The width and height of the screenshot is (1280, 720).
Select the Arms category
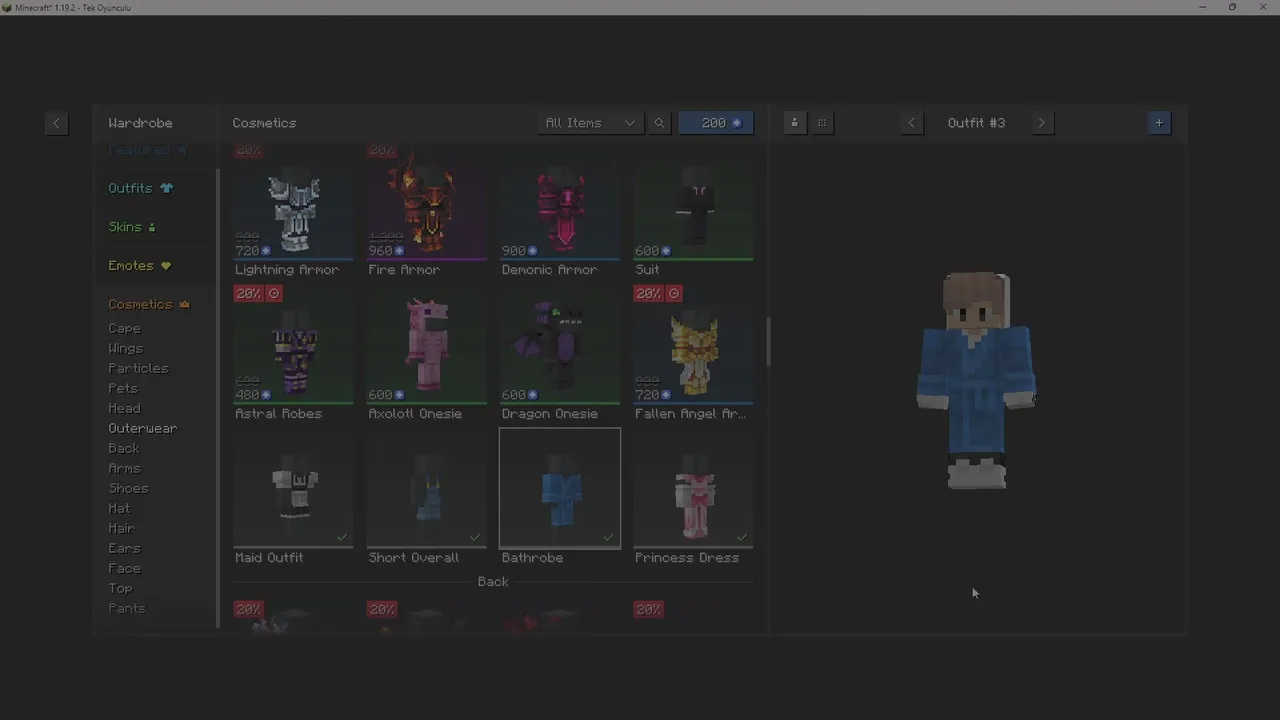tap(124, 468)
